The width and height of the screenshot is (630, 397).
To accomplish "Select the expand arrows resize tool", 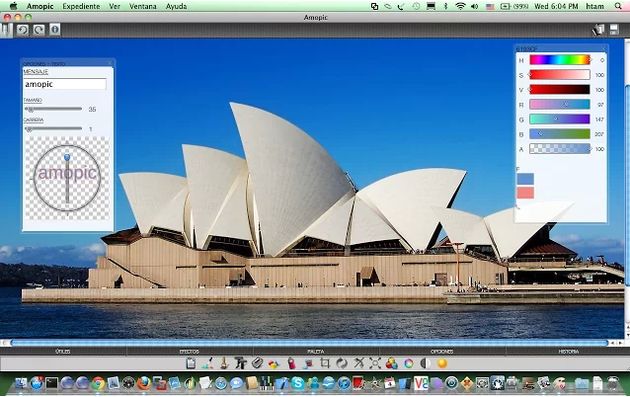I will [375, 363].
